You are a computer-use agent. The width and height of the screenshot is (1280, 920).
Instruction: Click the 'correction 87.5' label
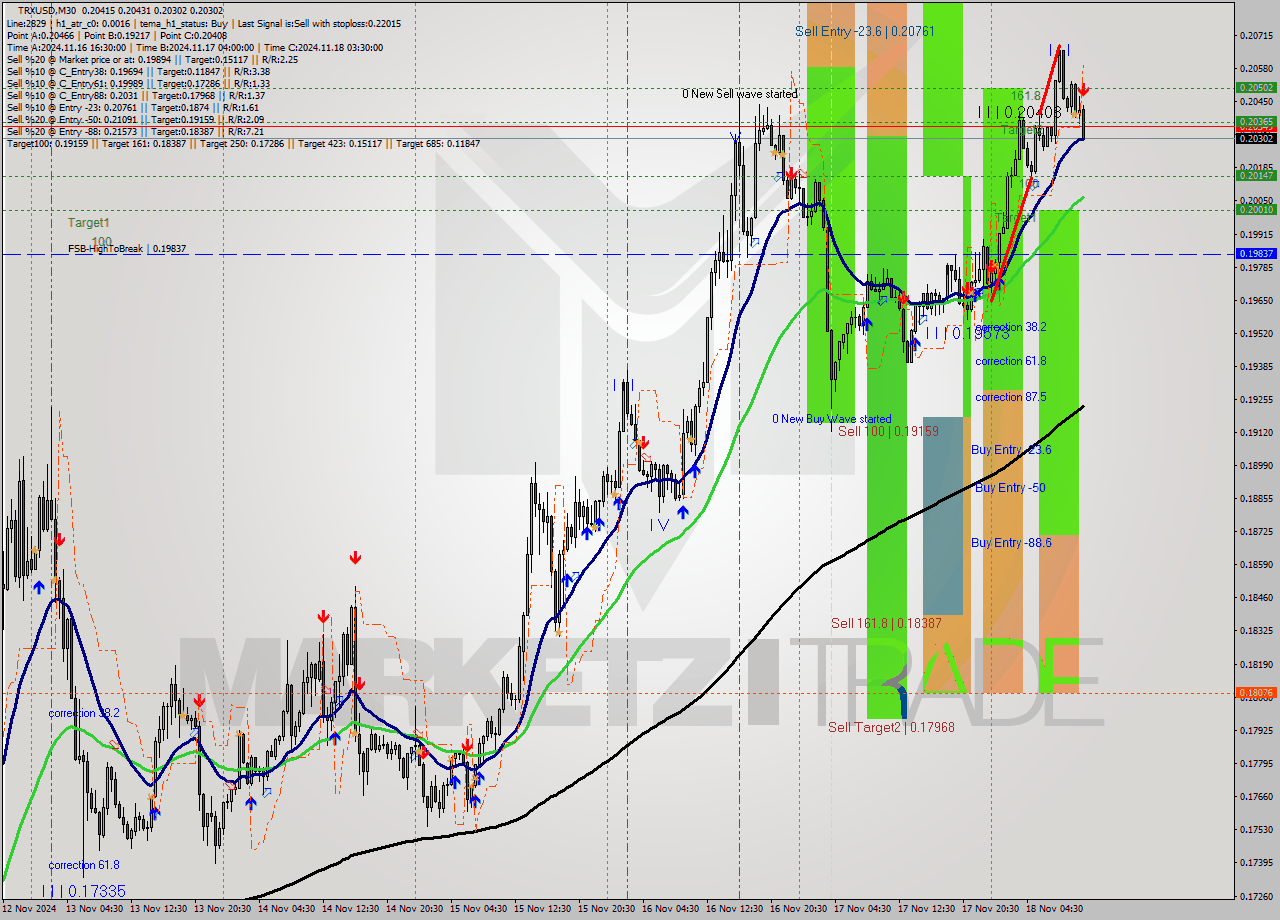point(1011,397)
